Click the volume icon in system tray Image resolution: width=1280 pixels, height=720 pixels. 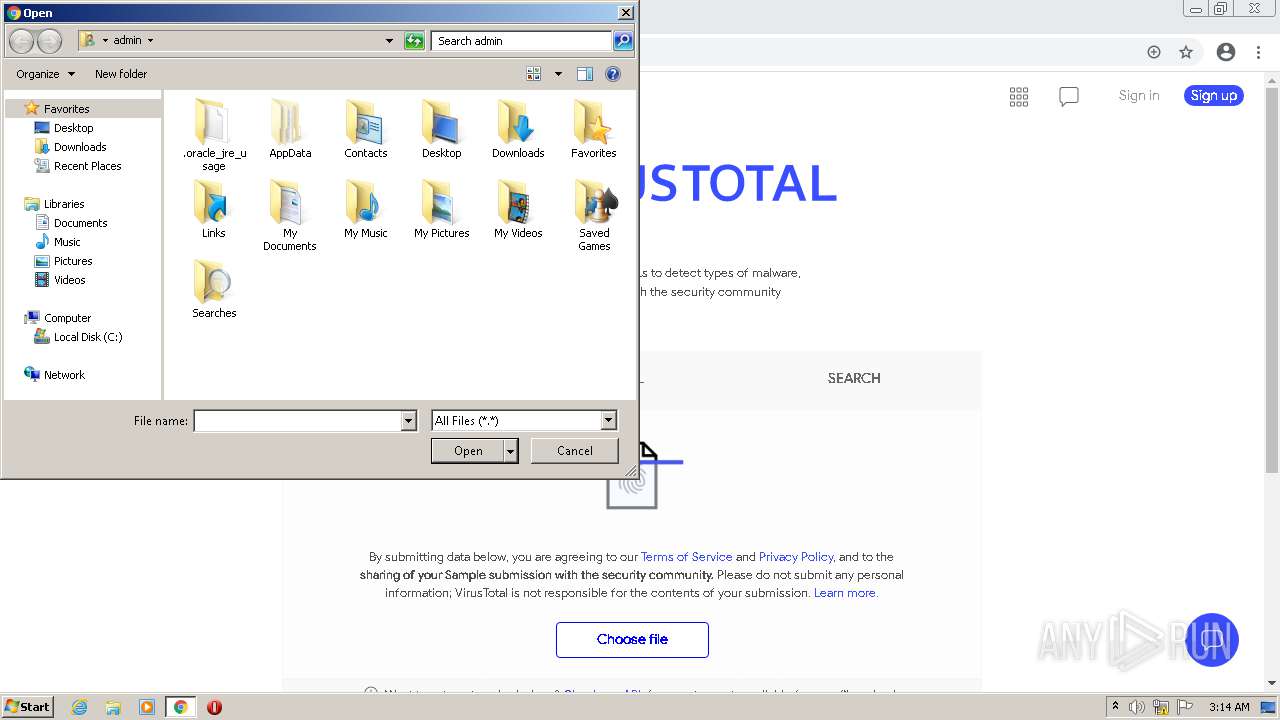pyautogui.click(x=1137, y=707)
